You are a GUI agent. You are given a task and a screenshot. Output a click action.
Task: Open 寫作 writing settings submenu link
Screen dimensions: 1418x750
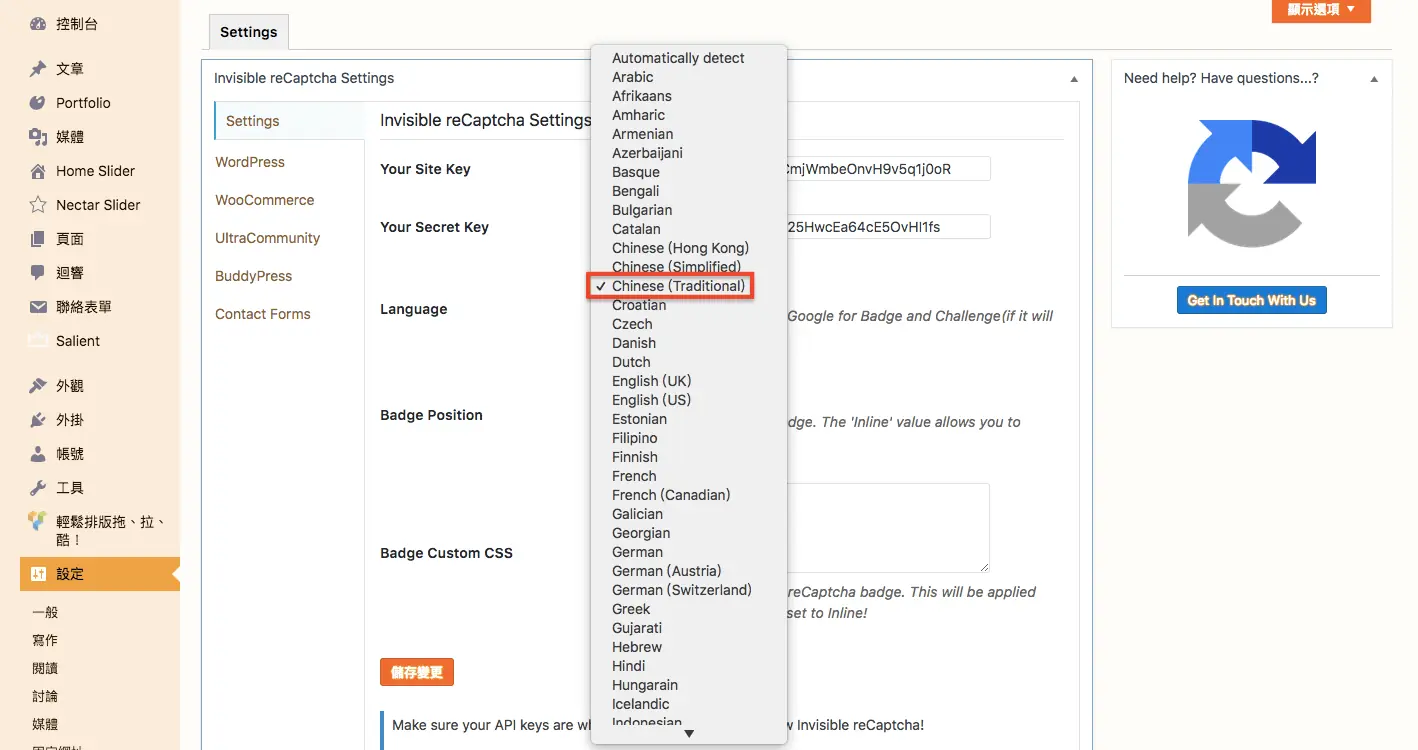(45, 640)
